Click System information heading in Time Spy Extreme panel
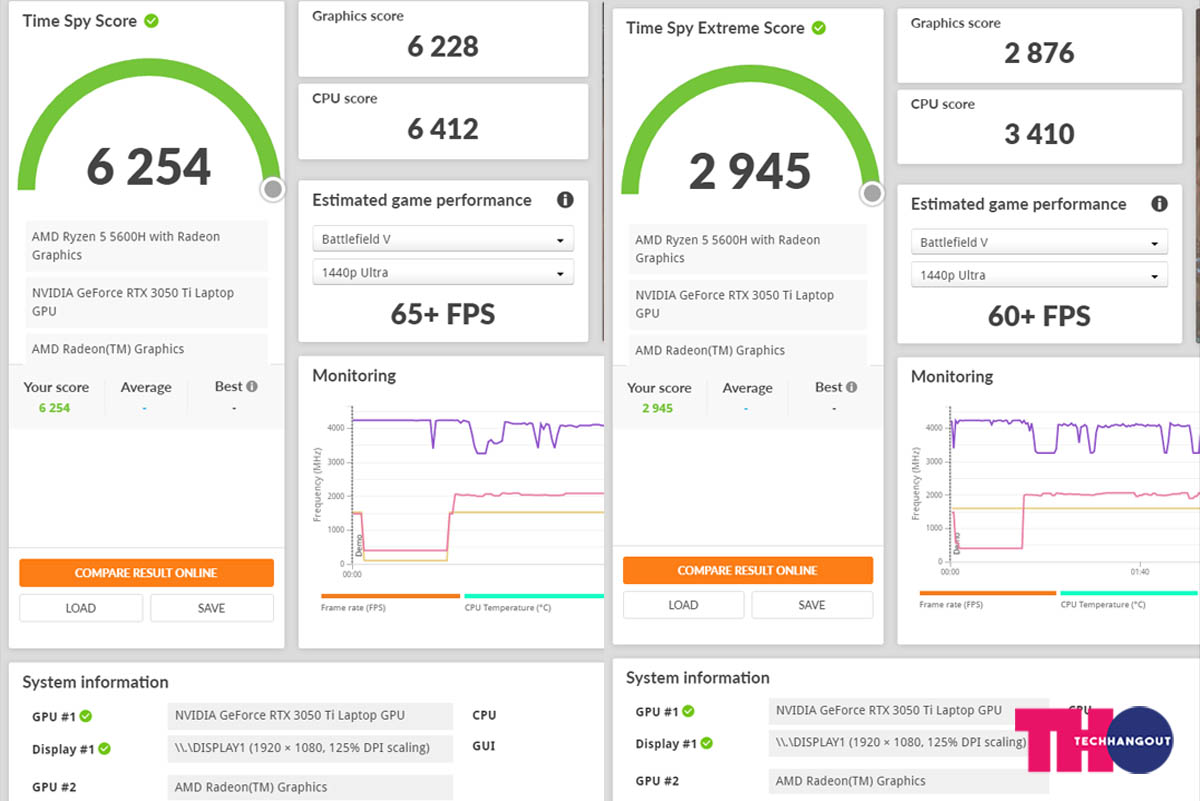The height and width of the screenshot is (801, 1200). click(698, 678)
